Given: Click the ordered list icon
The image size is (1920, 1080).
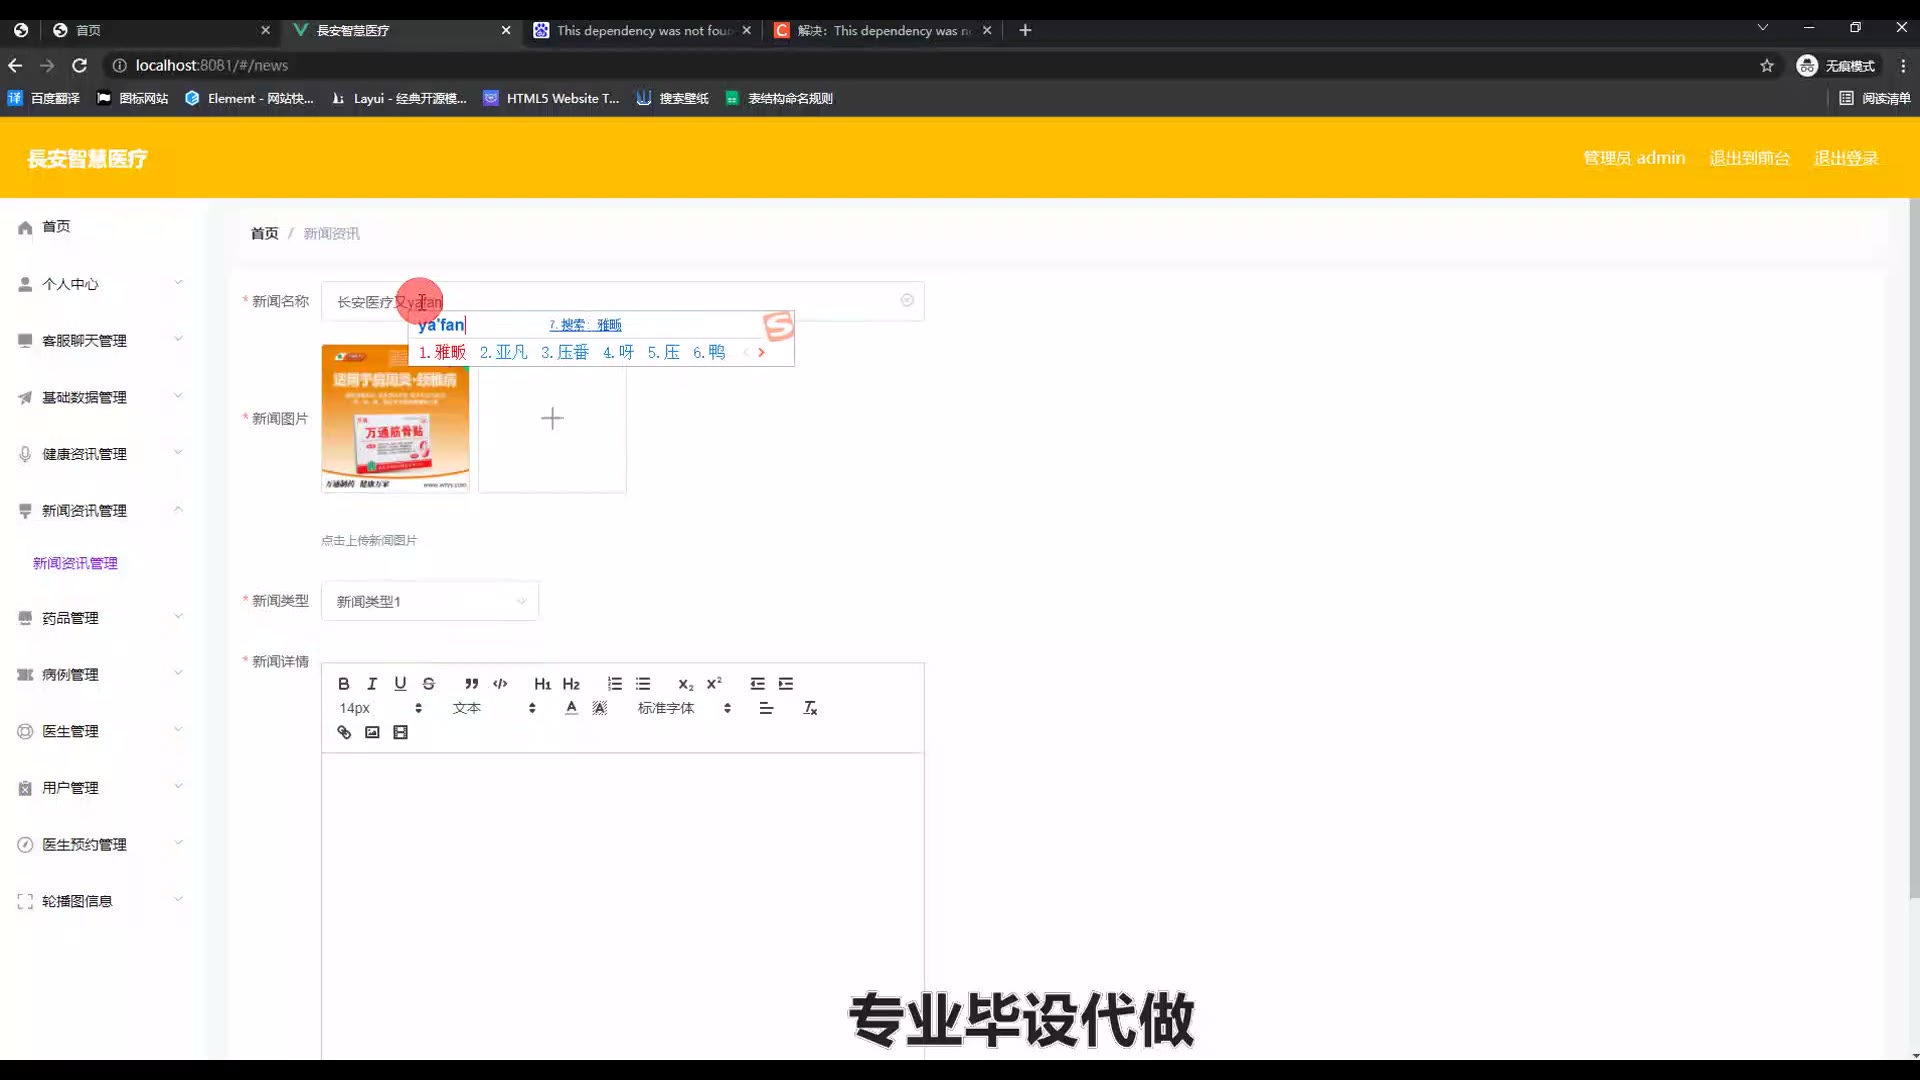Looking at the screenshot, I should [614, 684].
